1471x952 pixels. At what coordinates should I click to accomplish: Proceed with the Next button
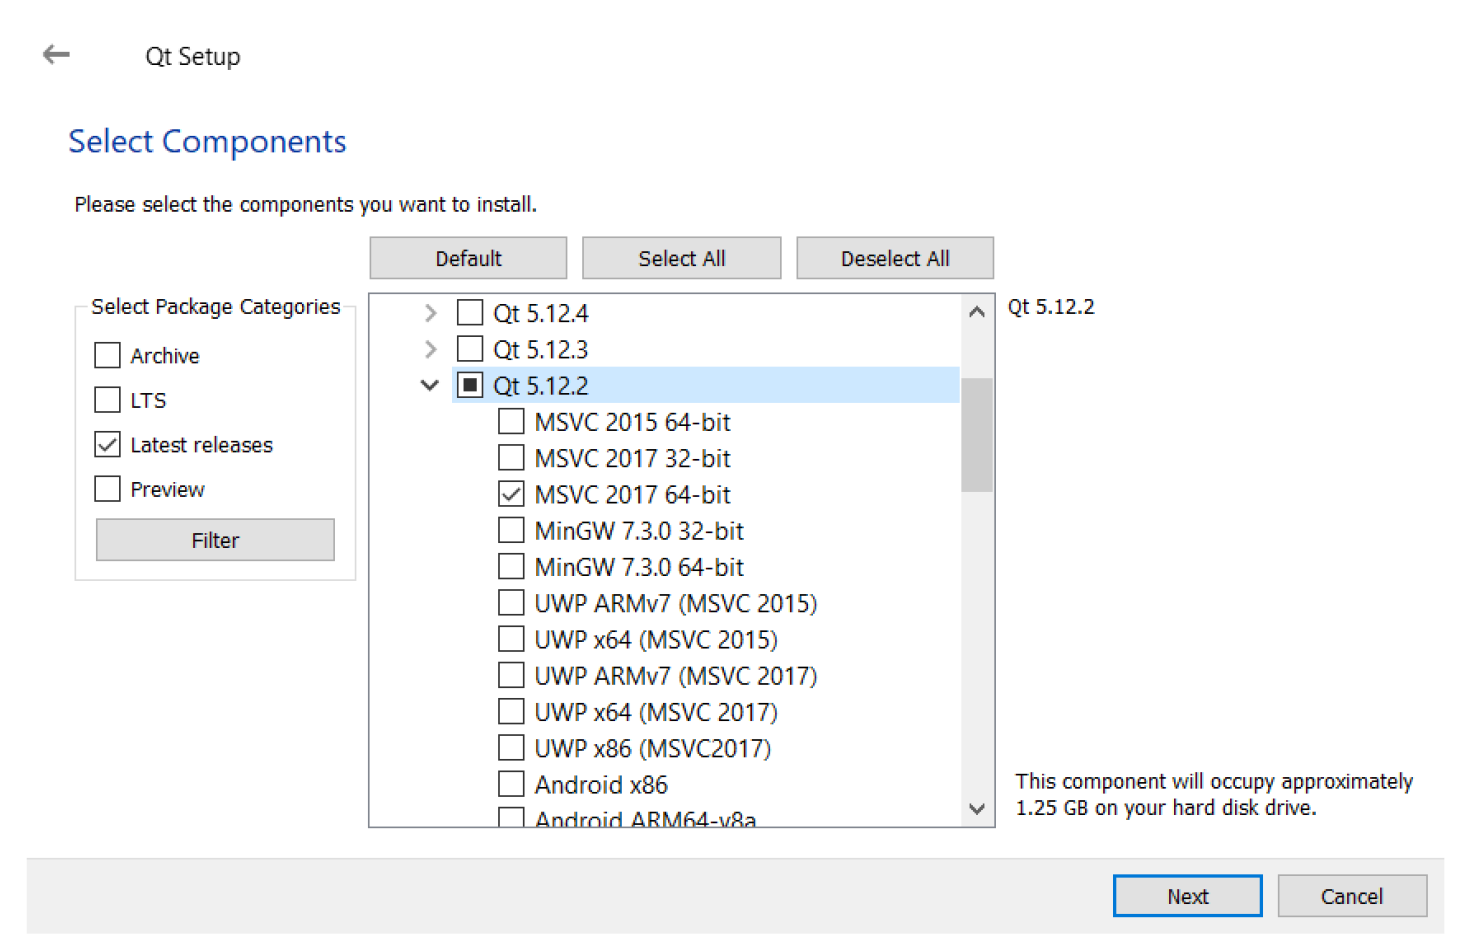[x=1187, y=896]
